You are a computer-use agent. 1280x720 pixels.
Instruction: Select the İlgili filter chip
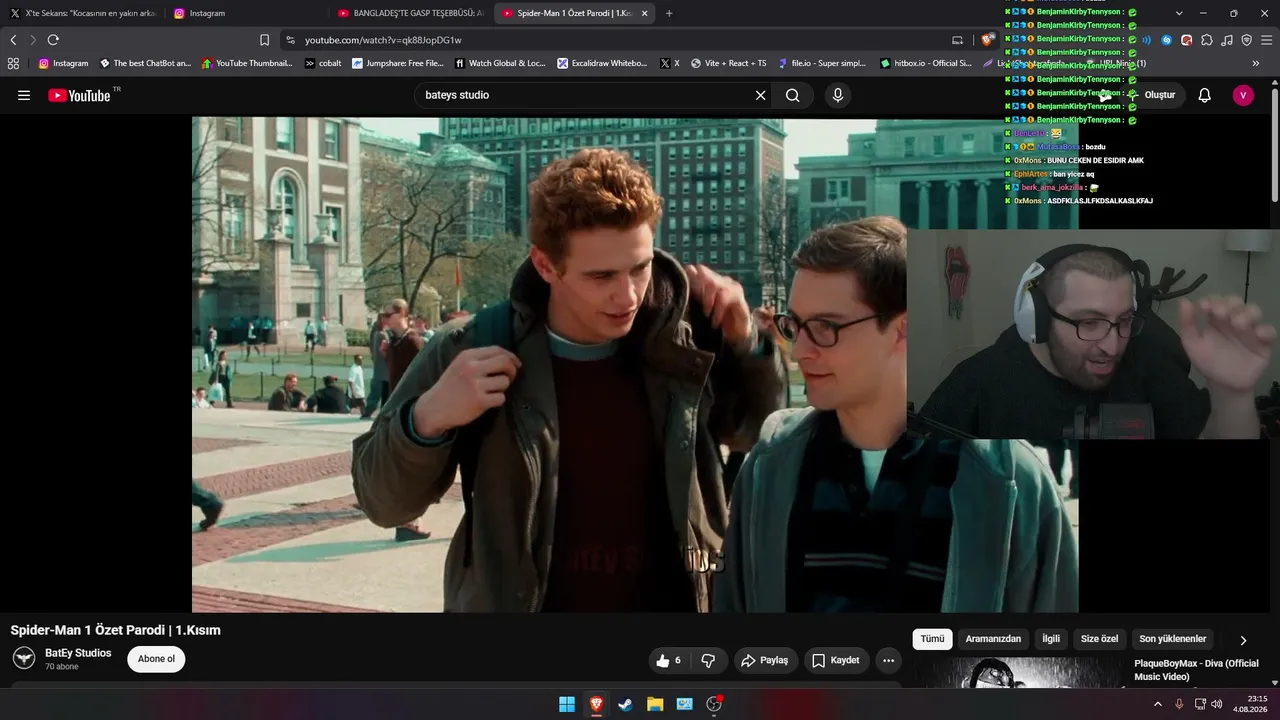click(x=1051, y=639)
